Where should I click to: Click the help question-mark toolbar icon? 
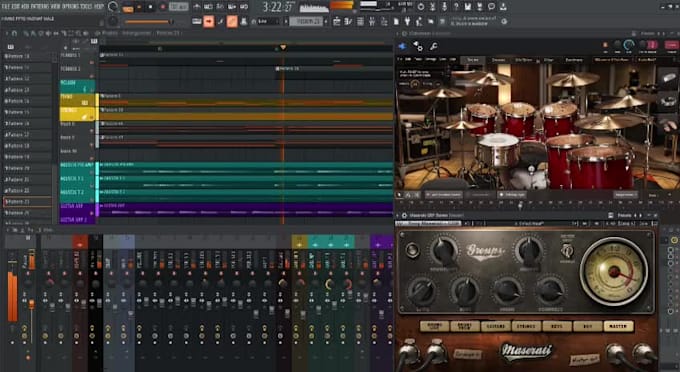point(456,7)
